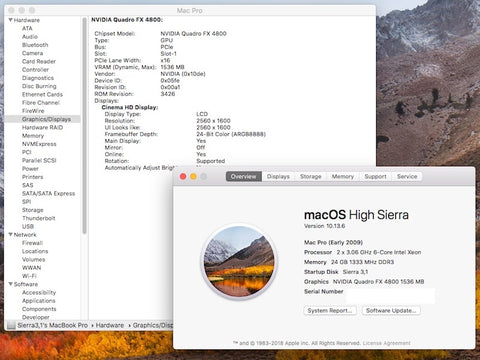The image size is (480, 360).
Task: Switch to the Overview tab
Action: click(x=243, y=176)
